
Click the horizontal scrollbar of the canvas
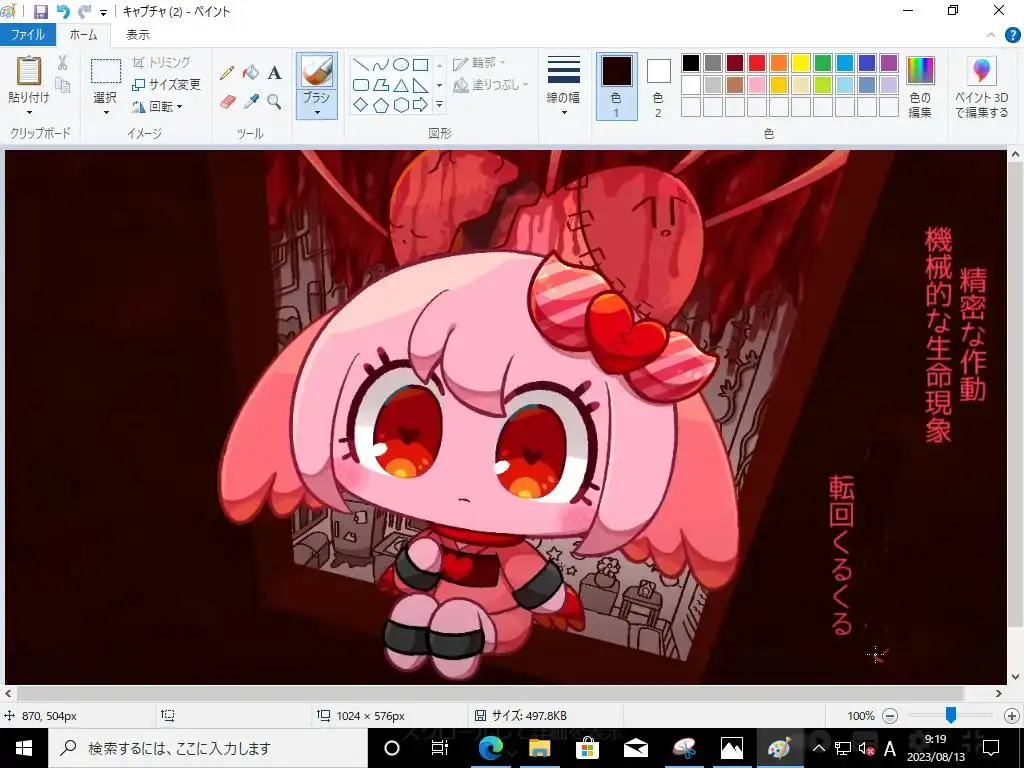[x=490, y=693]
